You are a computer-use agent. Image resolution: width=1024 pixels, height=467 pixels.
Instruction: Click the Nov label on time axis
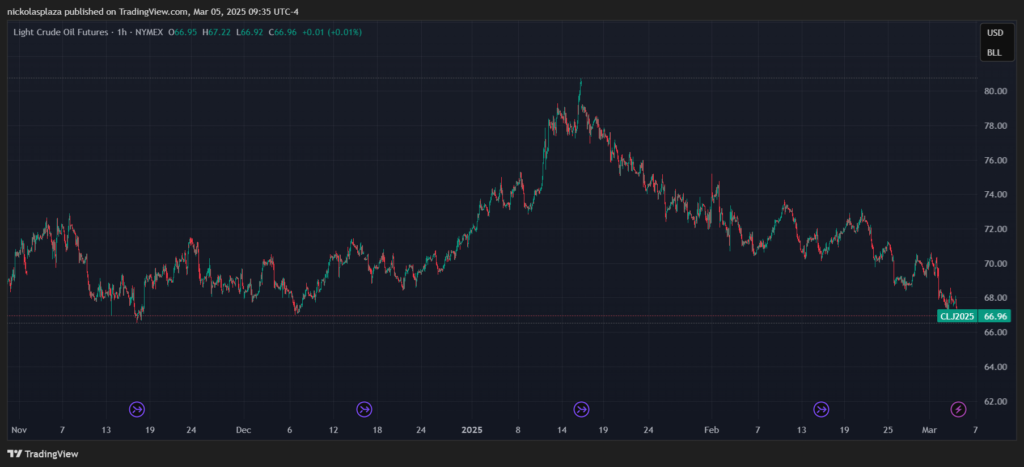point(18,429)
